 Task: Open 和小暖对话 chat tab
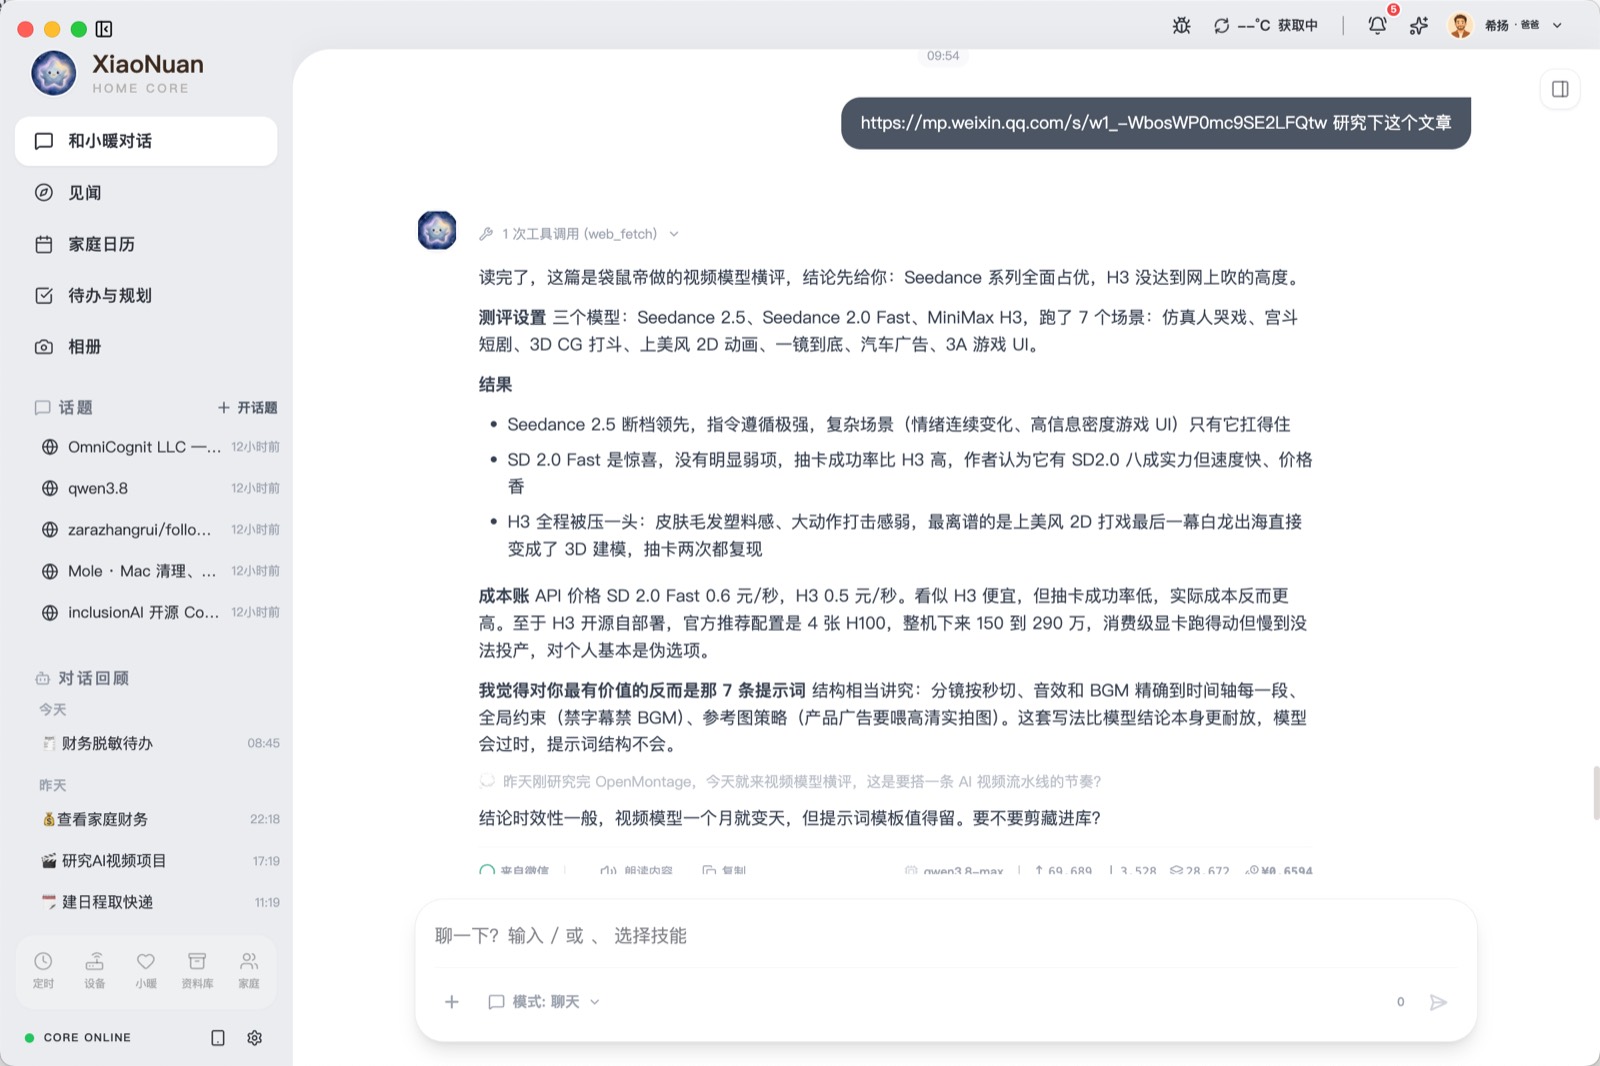146,141
